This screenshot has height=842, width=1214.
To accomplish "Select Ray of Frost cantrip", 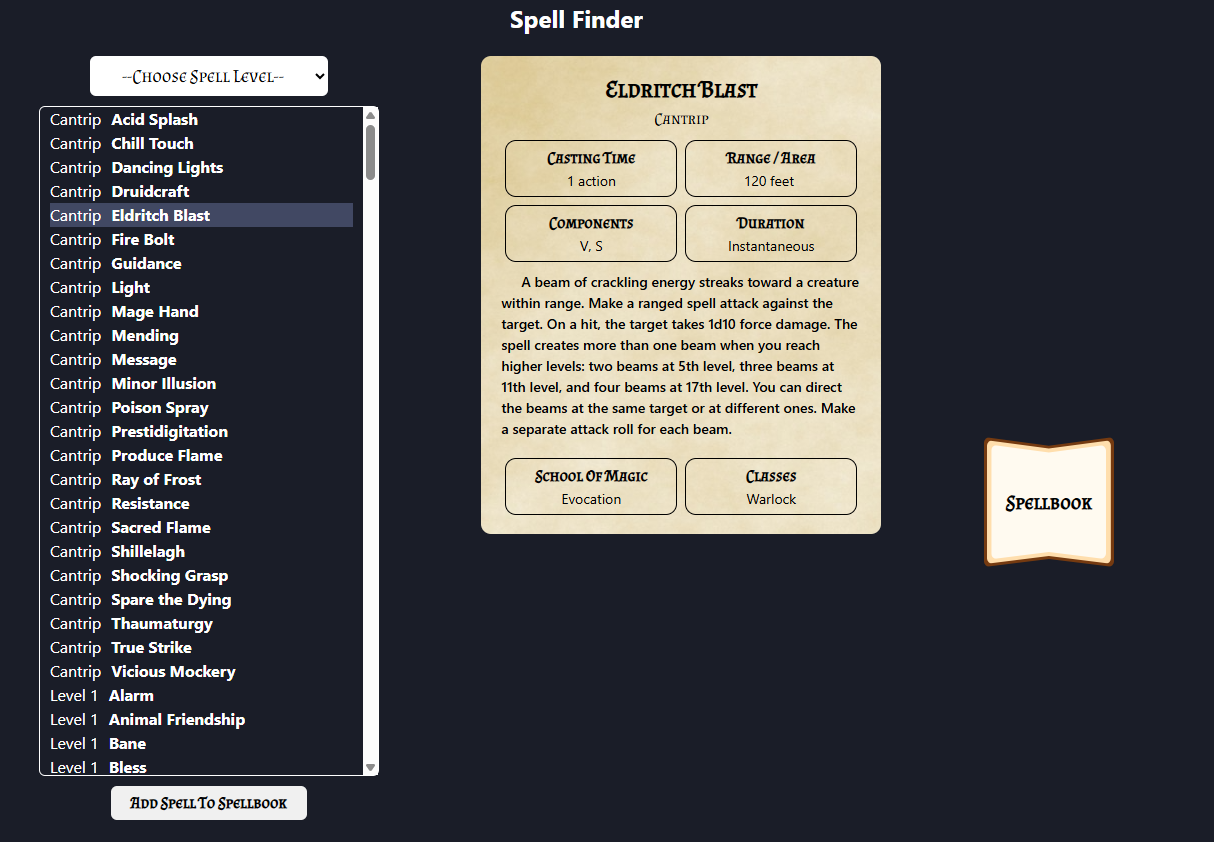I will (156, 480).
